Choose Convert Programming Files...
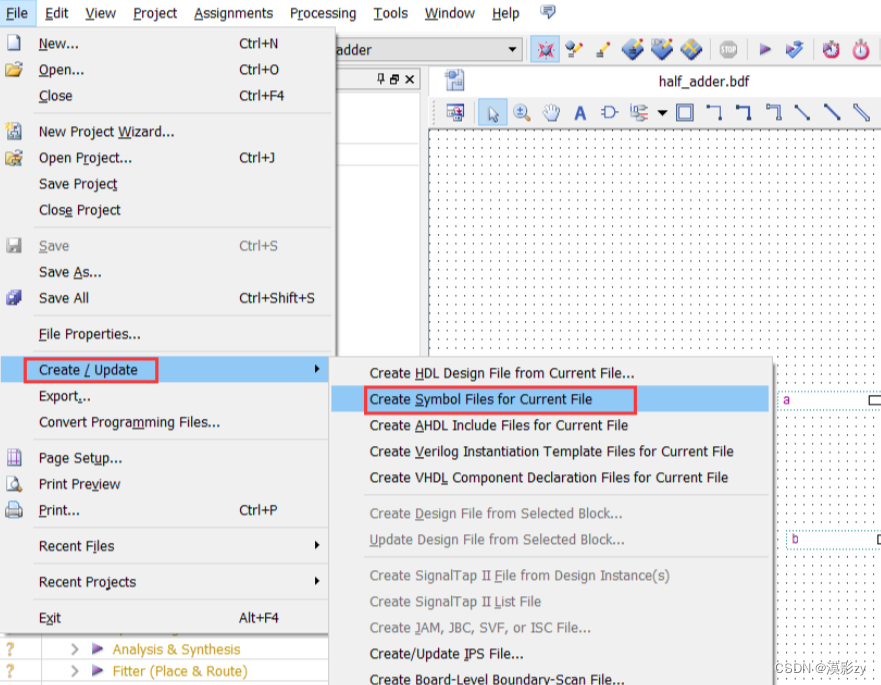The height and width of the screenshot is (685, 881). 165,422
